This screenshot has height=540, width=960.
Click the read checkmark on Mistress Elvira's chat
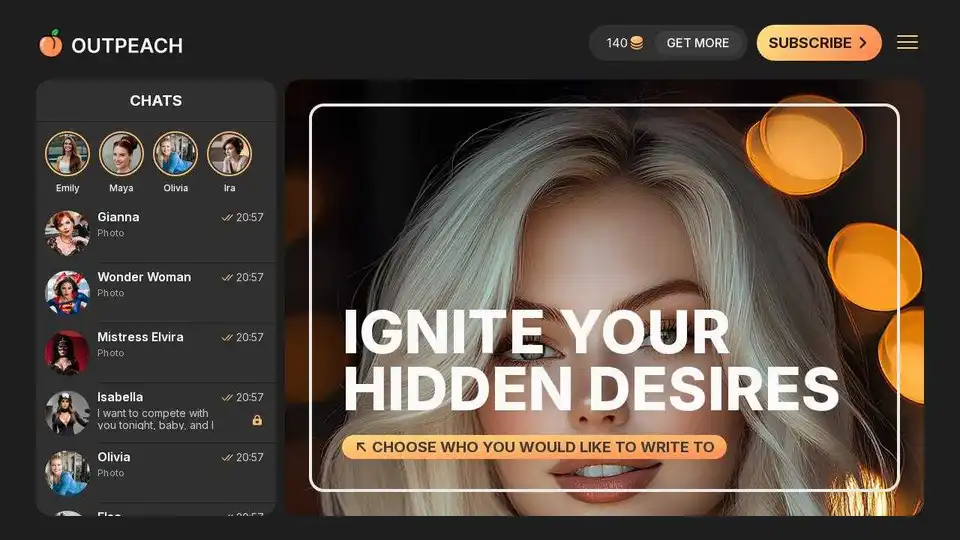[x=227, y=337]
